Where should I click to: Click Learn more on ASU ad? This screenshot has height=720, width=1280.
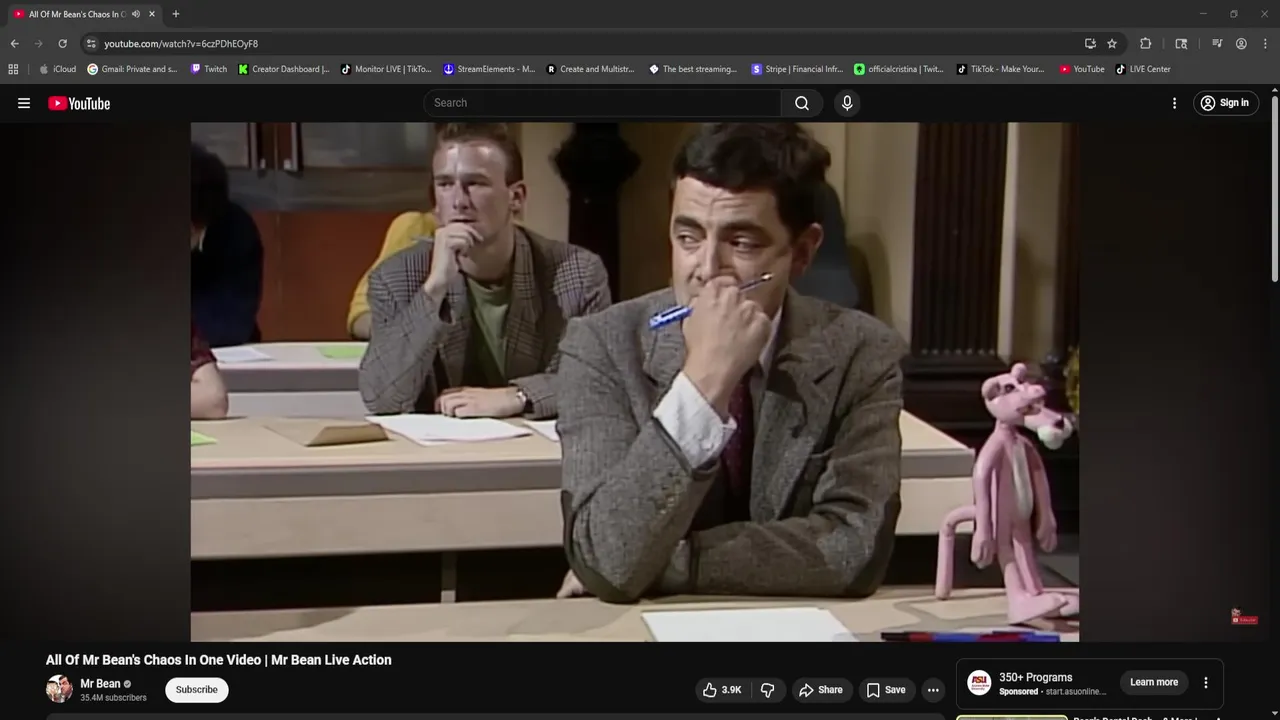click(1154, 683)
